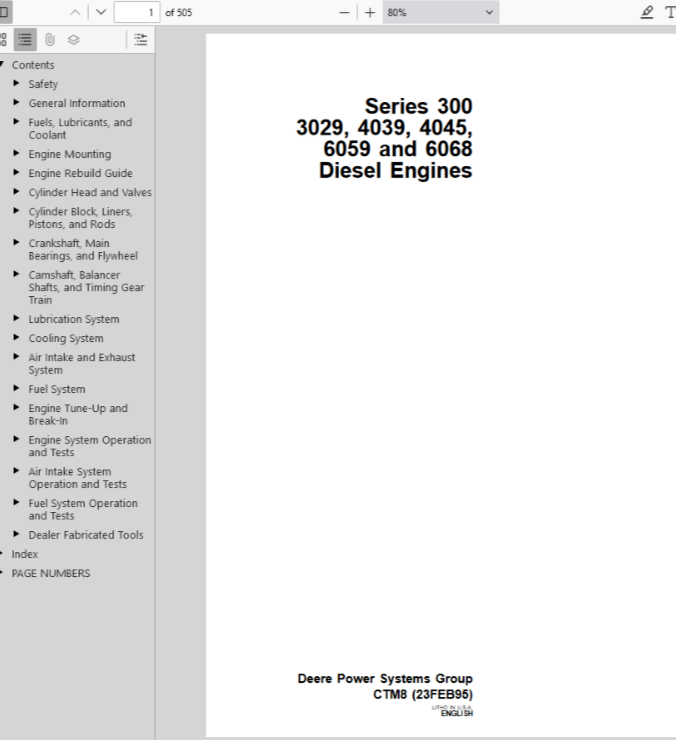Collapse the Contents outline node
Image resolution: width=676 pixels, height=740 pixels.
(x=2, y=64)
